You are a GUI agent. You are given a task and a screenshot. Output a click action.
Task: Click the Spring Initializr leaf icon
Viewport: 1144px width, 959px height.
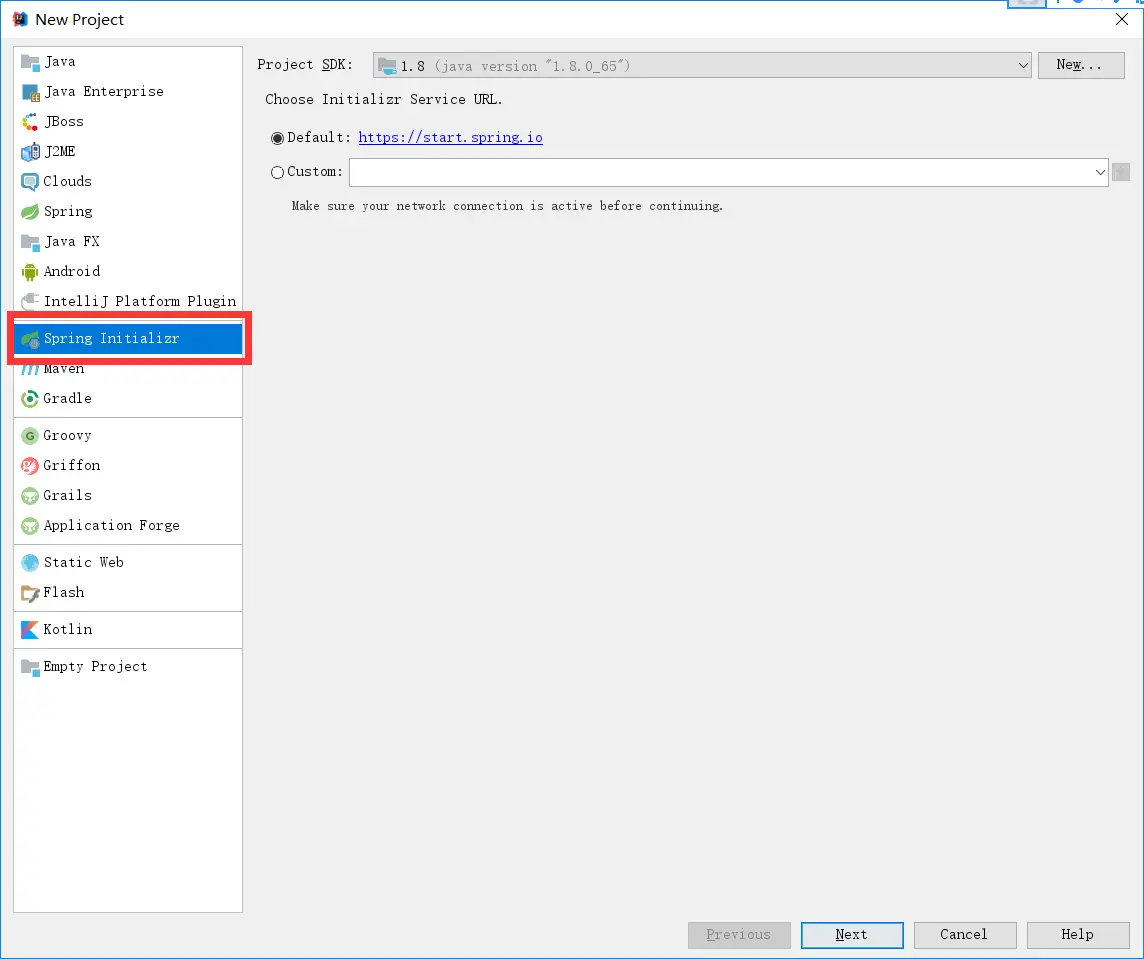click(x=30, y=339)
